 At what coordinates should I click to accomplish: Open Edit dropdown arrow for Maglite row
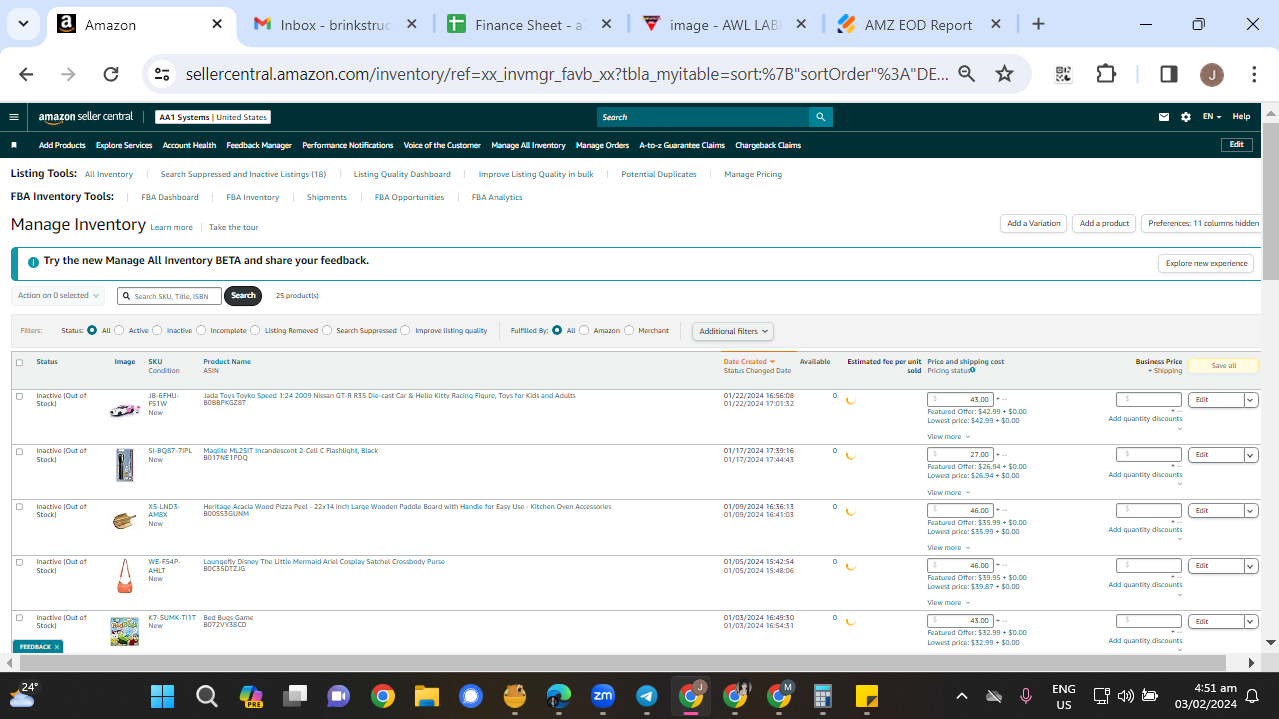[1250, 454]
